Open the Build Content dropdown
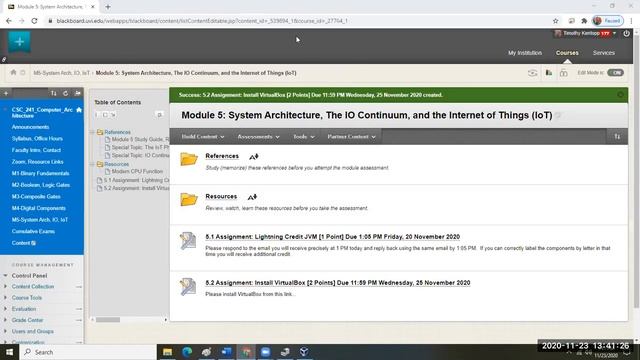 coord(203,137)
